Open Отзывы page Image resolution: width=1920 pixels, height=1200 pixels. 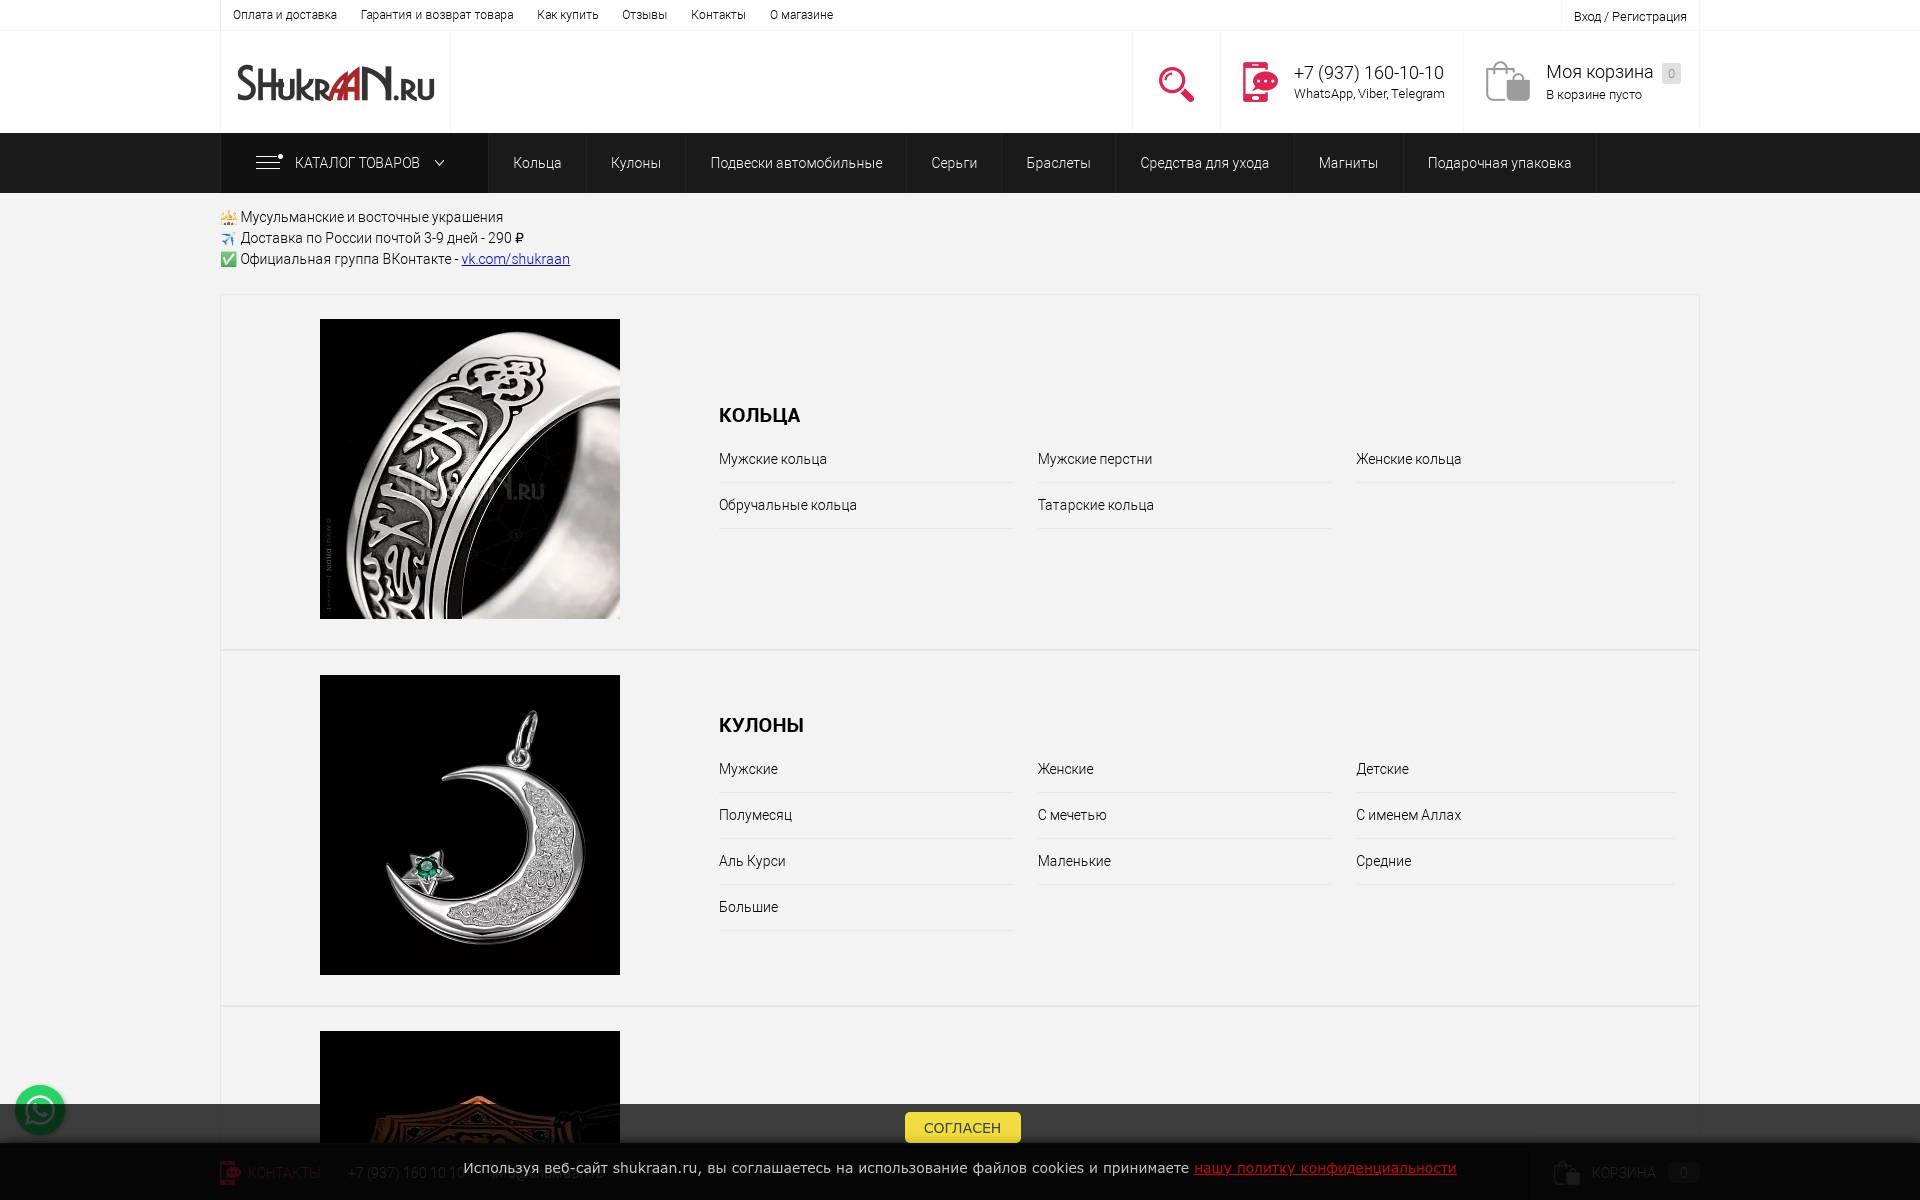coord(645,15)
